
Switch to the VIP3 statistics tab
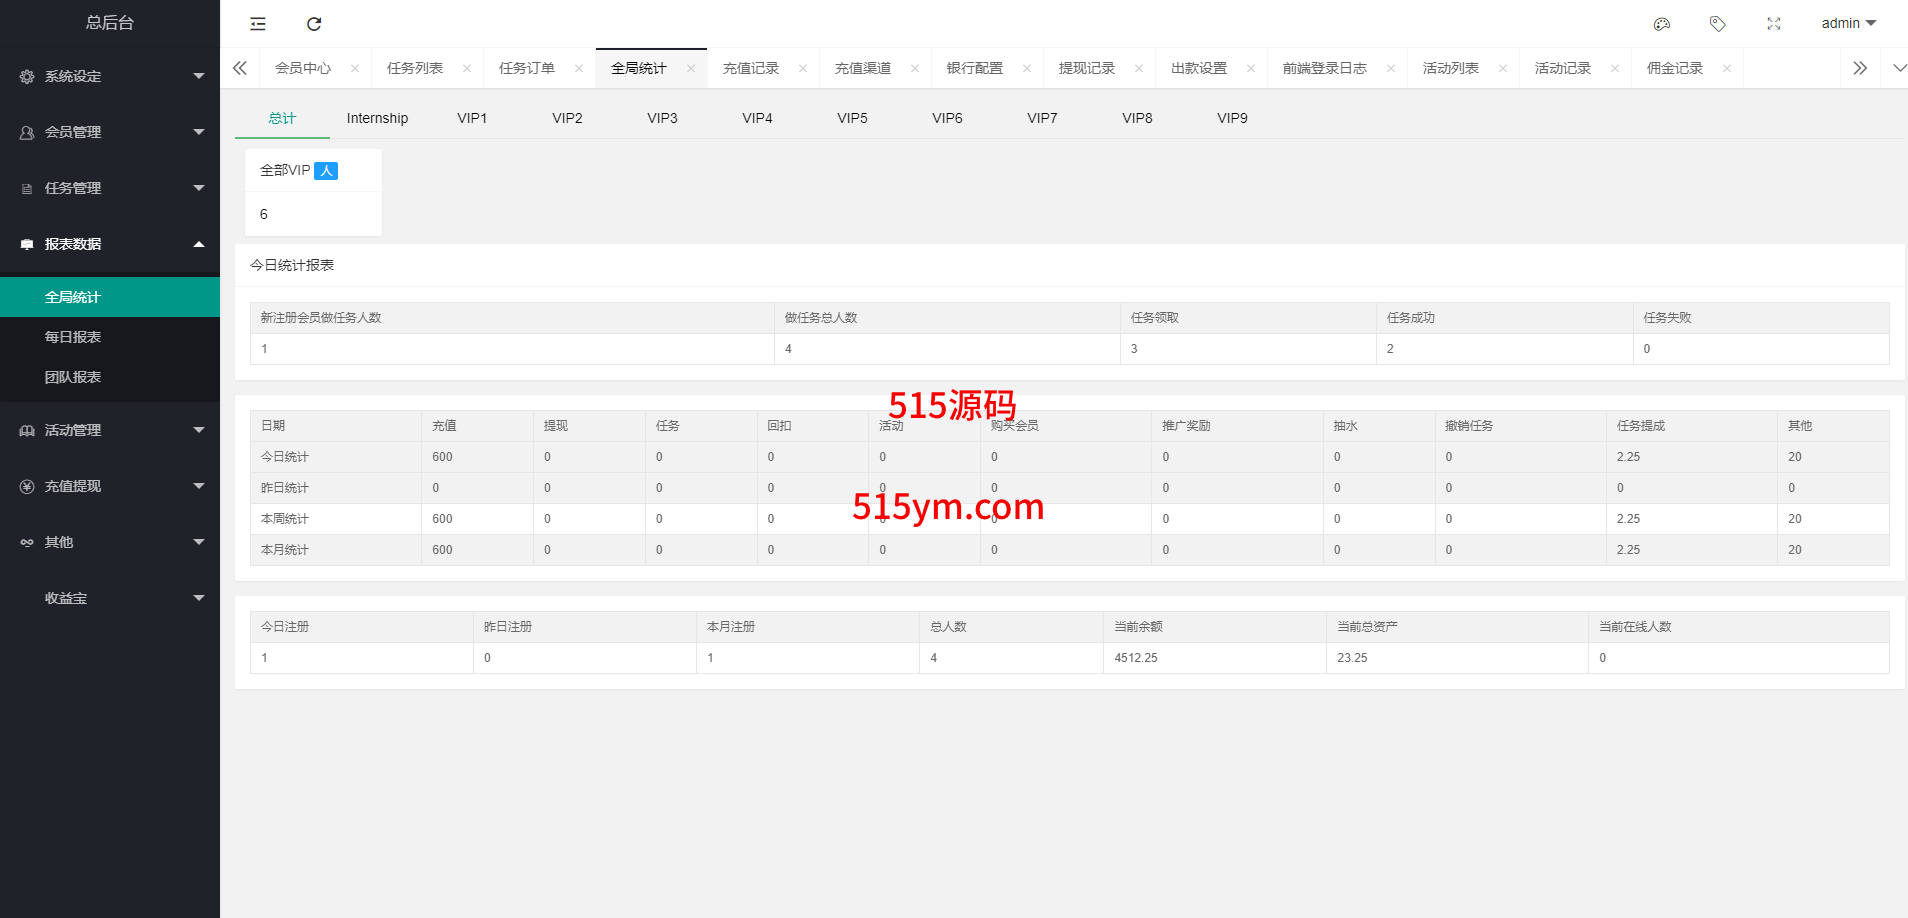[662, 118]
